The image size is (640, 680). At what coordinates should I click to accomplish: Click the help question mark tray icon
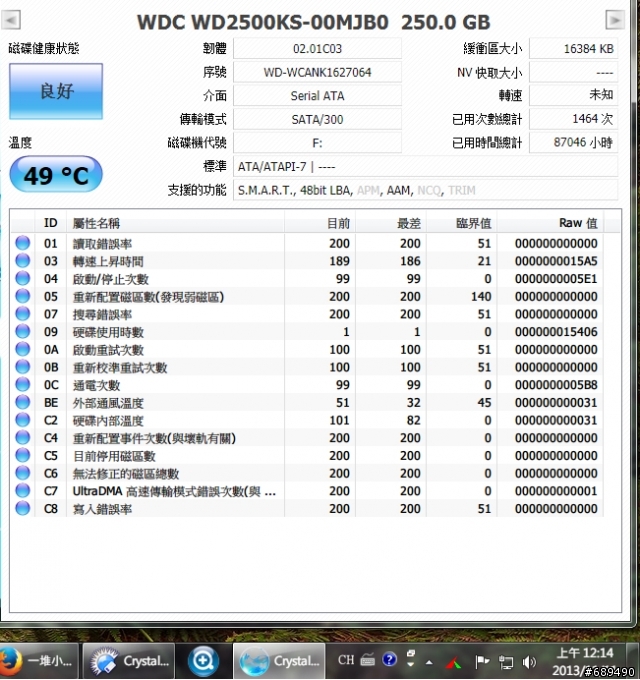(x=389, y=660)
